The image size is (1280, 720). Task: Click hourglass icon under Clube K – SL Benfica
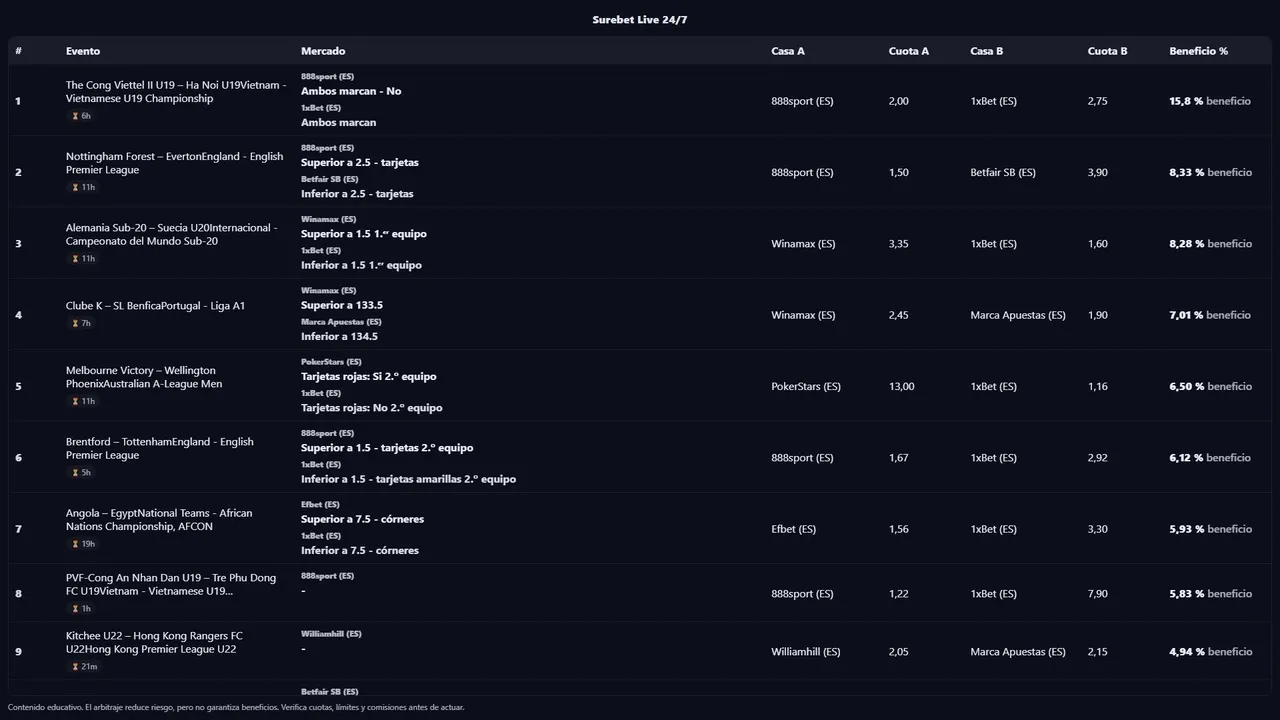[75, 324]
